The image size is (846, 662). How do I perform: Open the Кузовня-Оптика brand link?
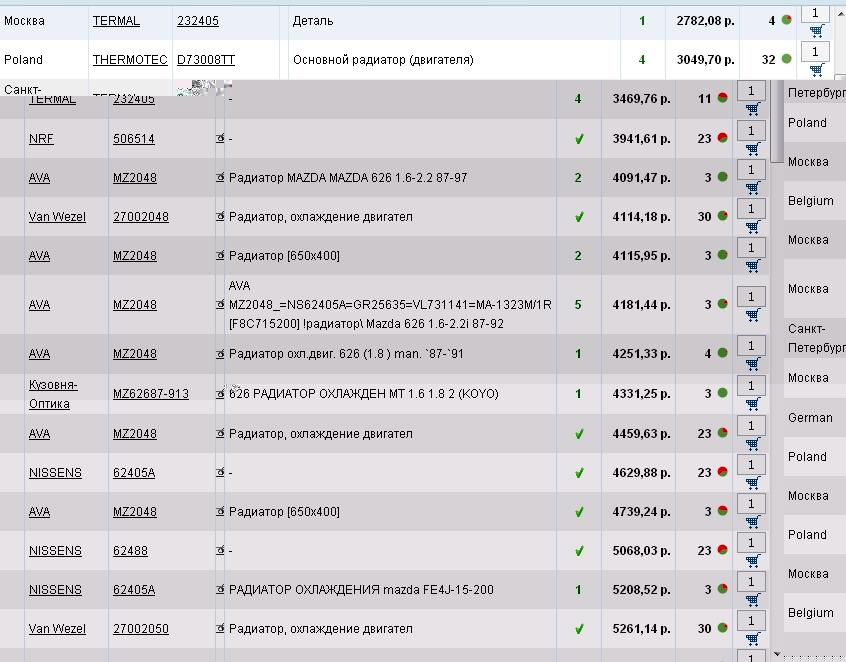[x=53, y=394]
